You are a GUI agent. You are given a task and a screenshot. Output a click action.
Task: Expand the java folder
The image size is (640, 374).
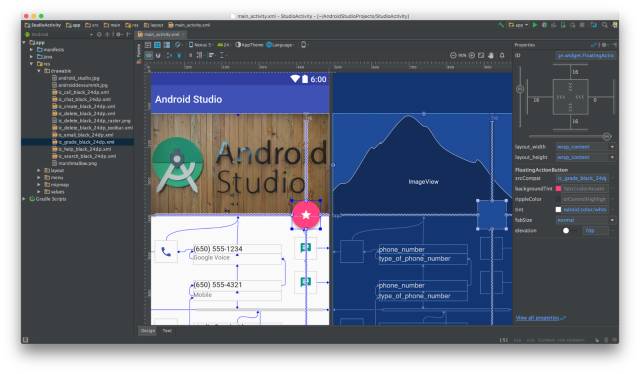pyautogui.click(x=31, y=57)
